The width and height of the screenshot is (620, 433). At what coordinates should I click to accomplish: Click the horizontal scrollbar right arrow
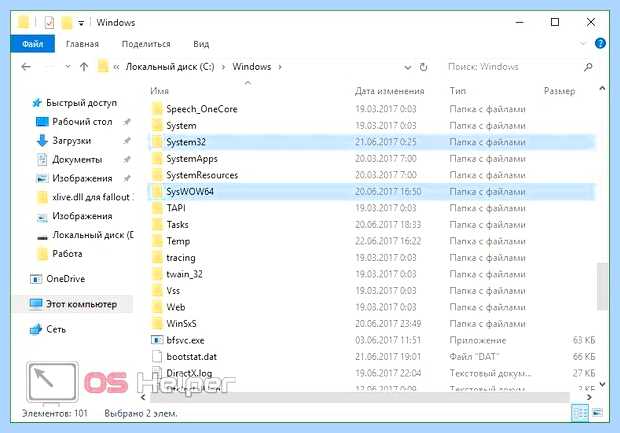pyautogui.click(x=589, y=397)
